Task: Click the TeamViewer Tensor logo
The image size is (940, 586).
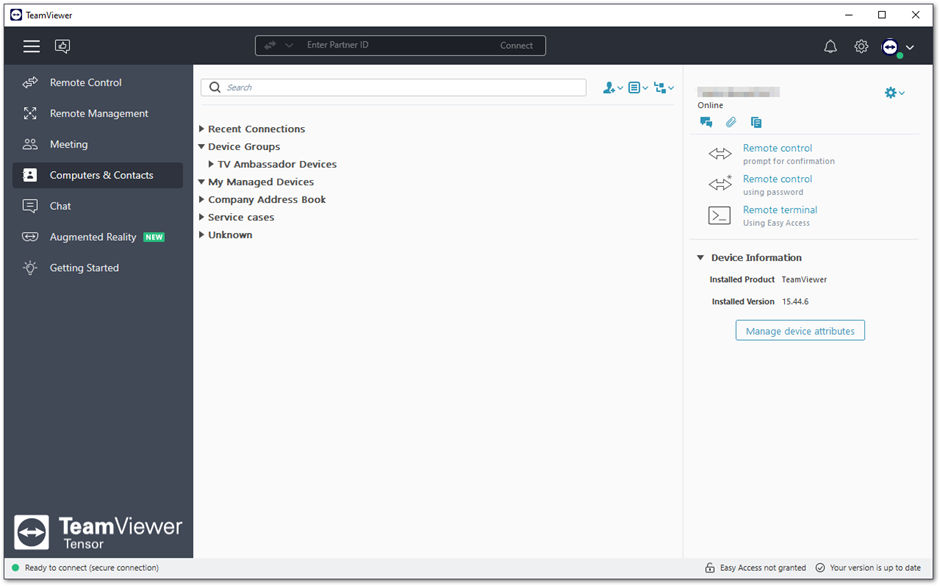Action: point(98,533)
